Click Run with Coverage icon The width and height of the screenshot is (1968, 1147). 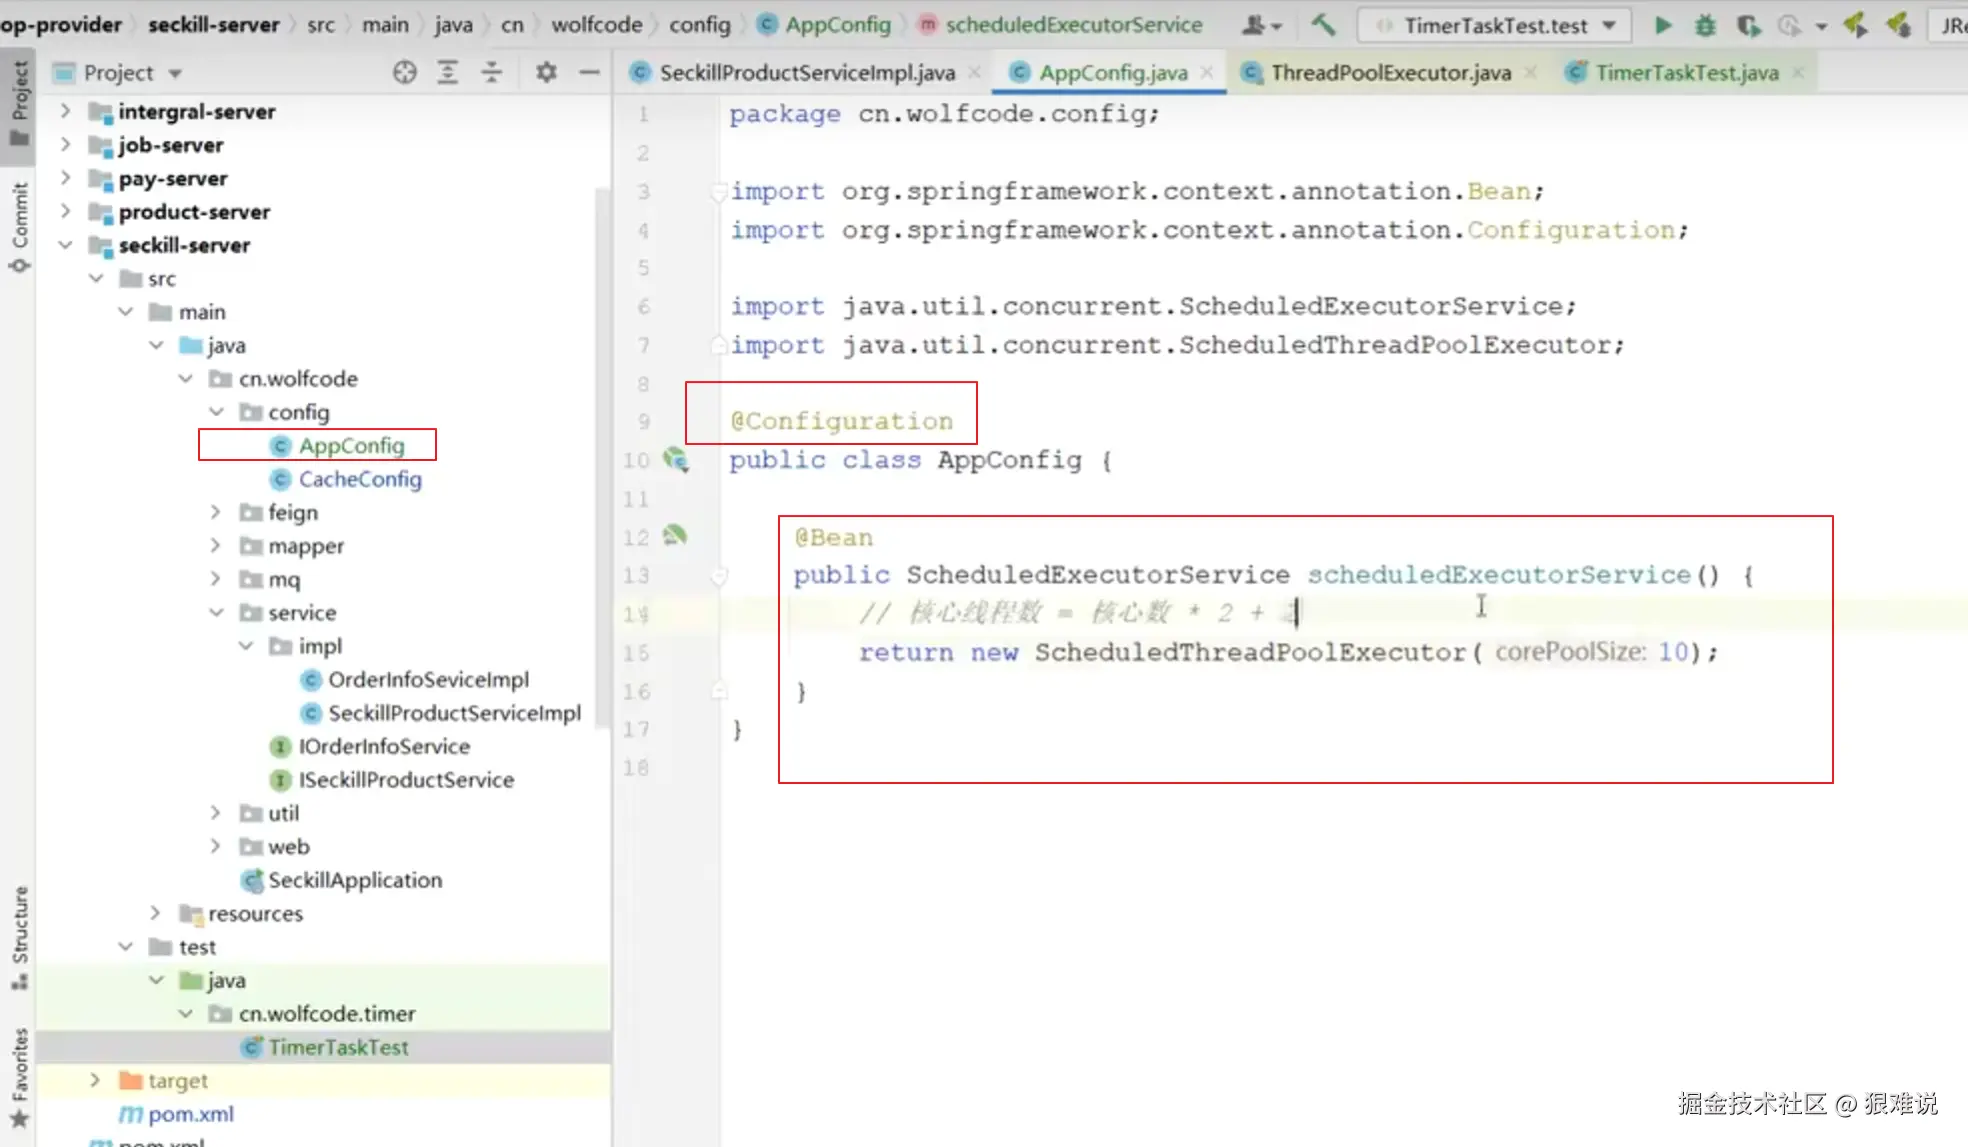pos(1748,25)
